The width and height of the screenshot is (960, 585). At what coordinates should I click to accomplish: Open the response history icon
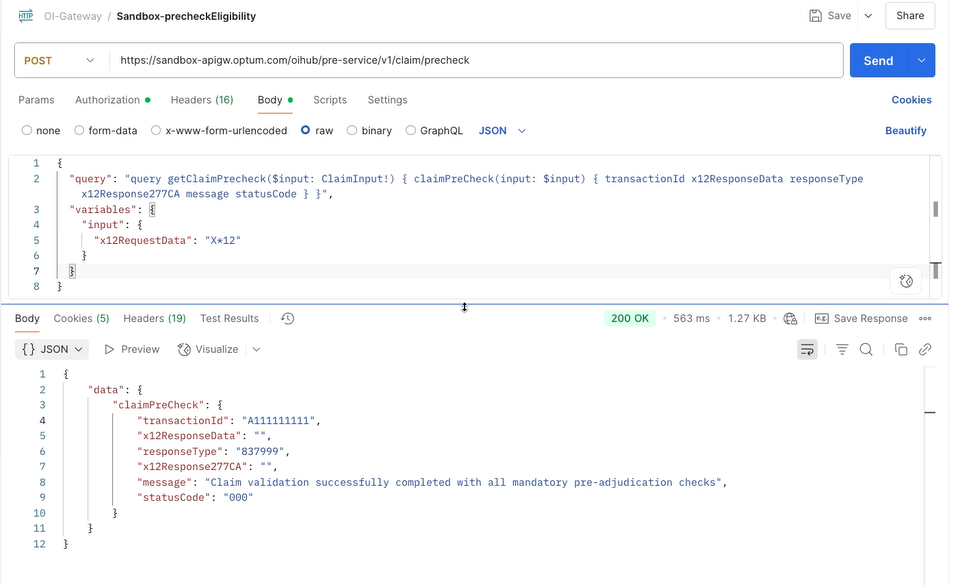click(x=287, y=318)
